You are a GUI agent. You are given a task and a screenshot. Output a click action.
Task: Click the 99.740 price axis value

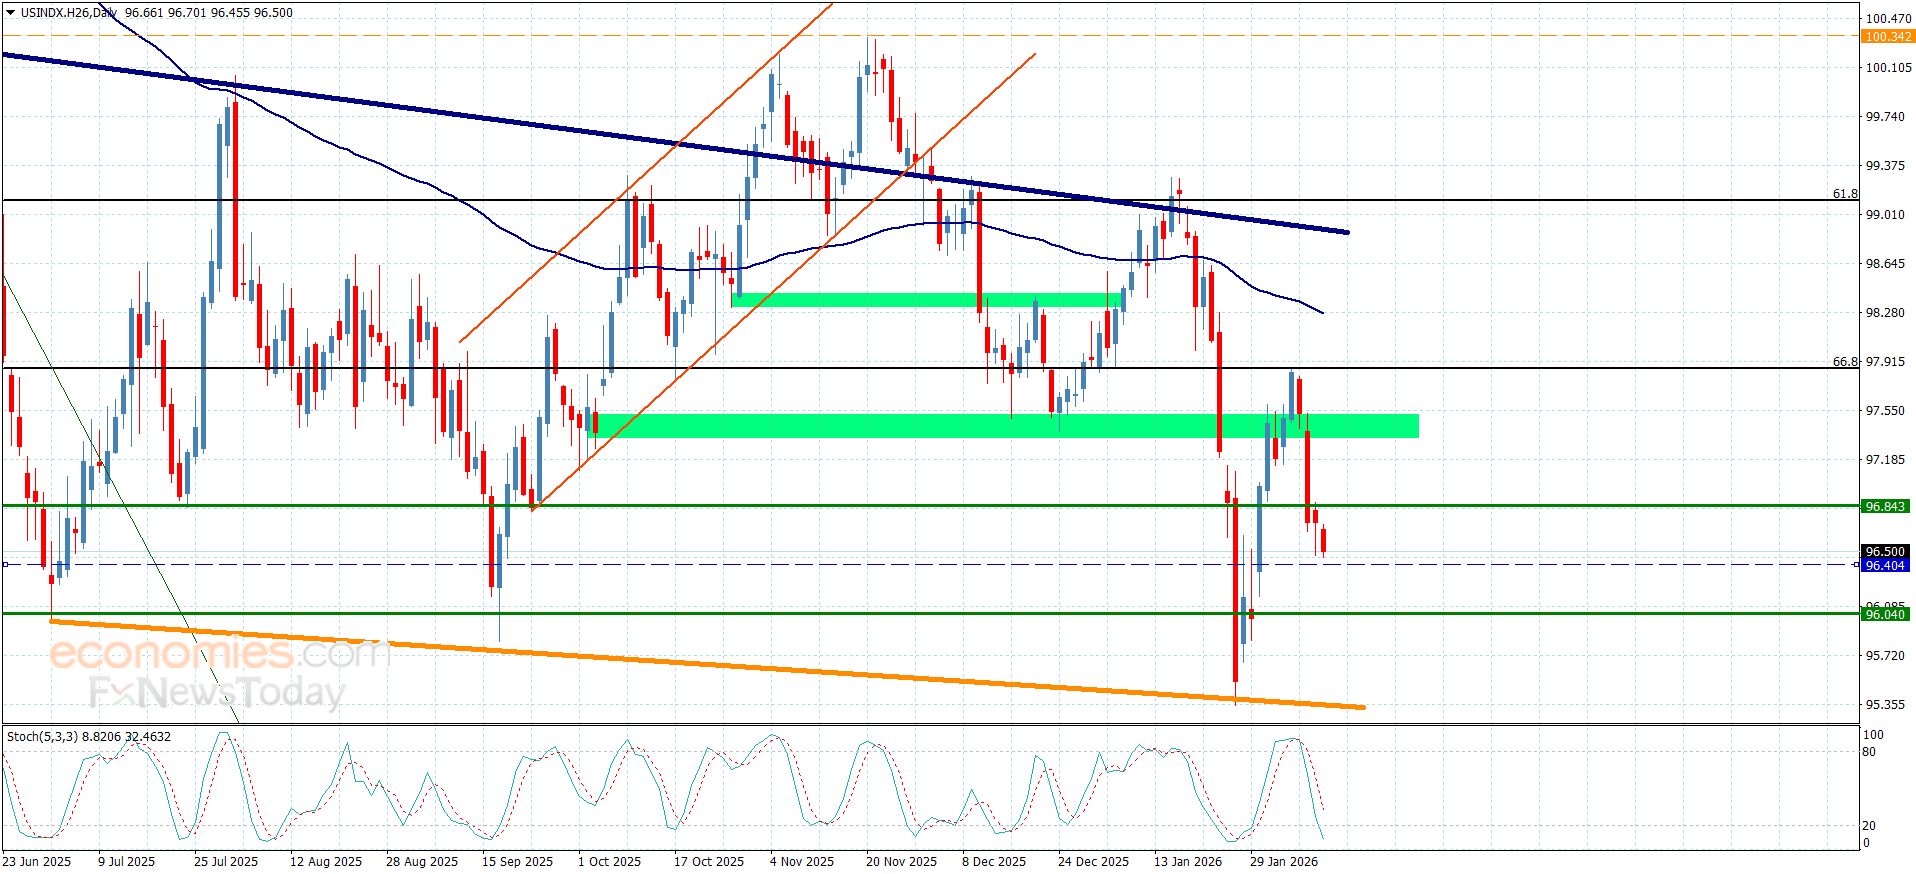[1885, 117]
